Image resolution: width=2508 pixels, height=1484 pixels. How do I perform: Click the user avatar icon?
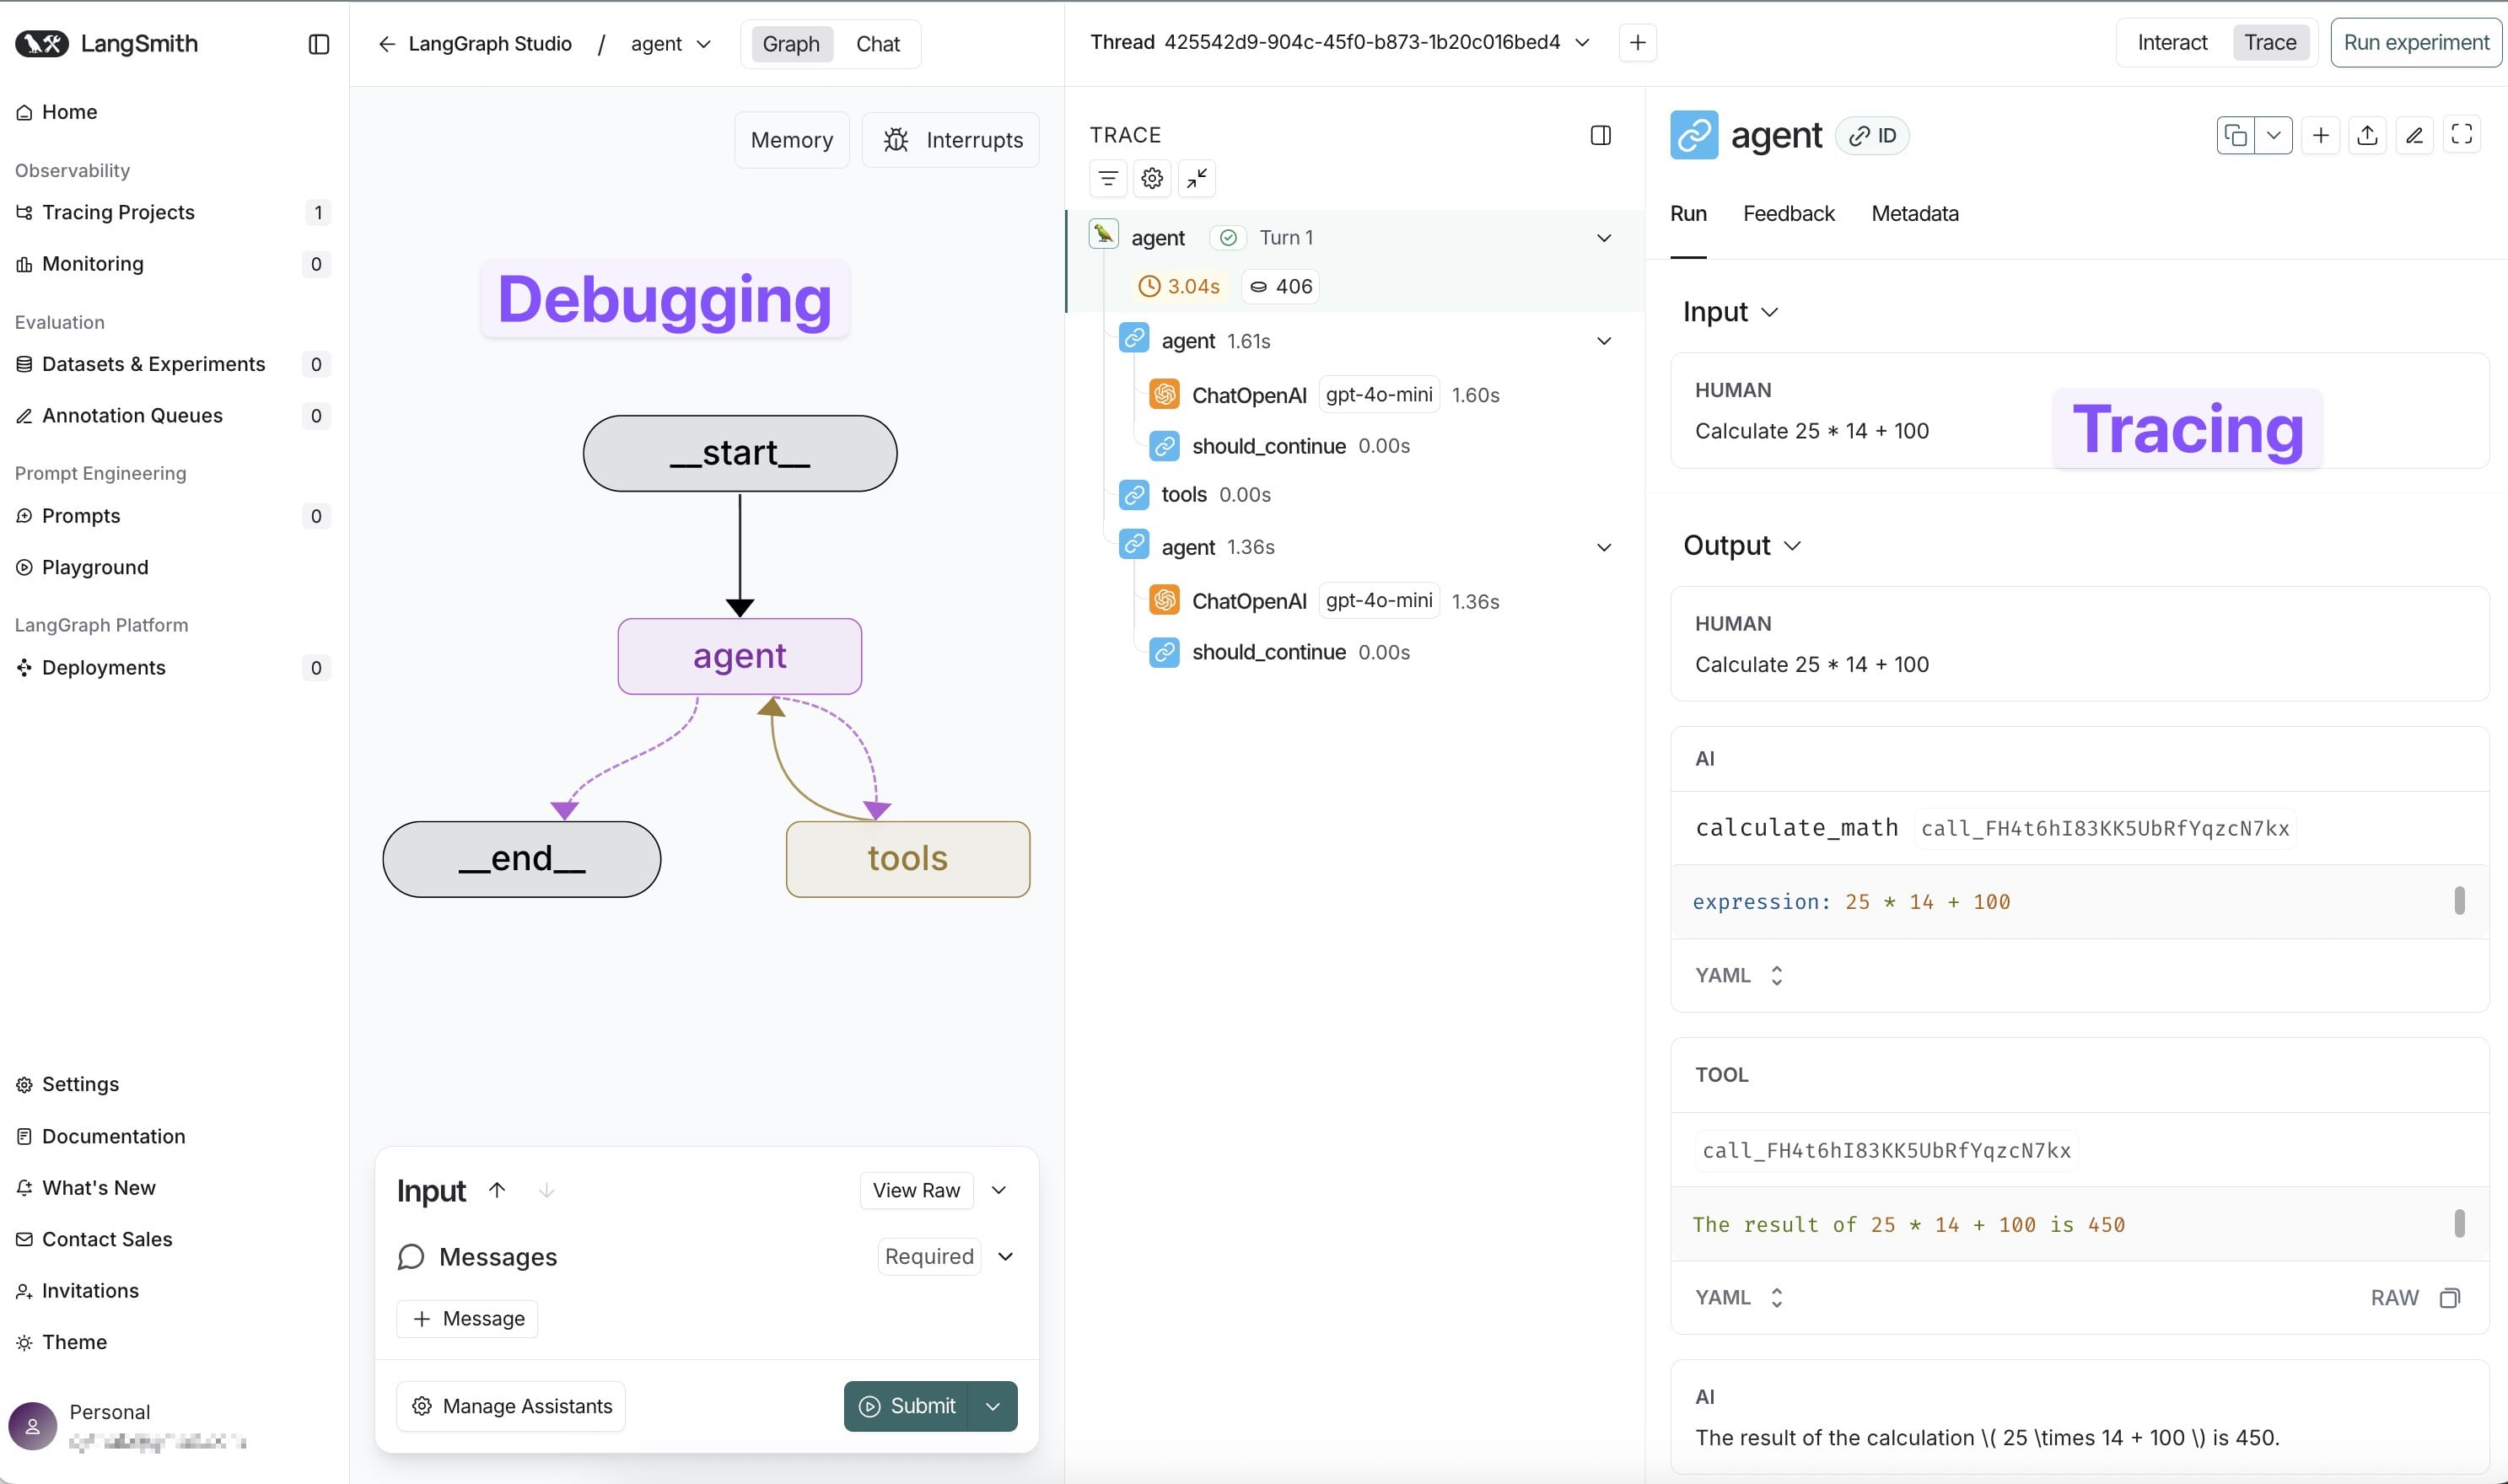(x=33, y=1426)
